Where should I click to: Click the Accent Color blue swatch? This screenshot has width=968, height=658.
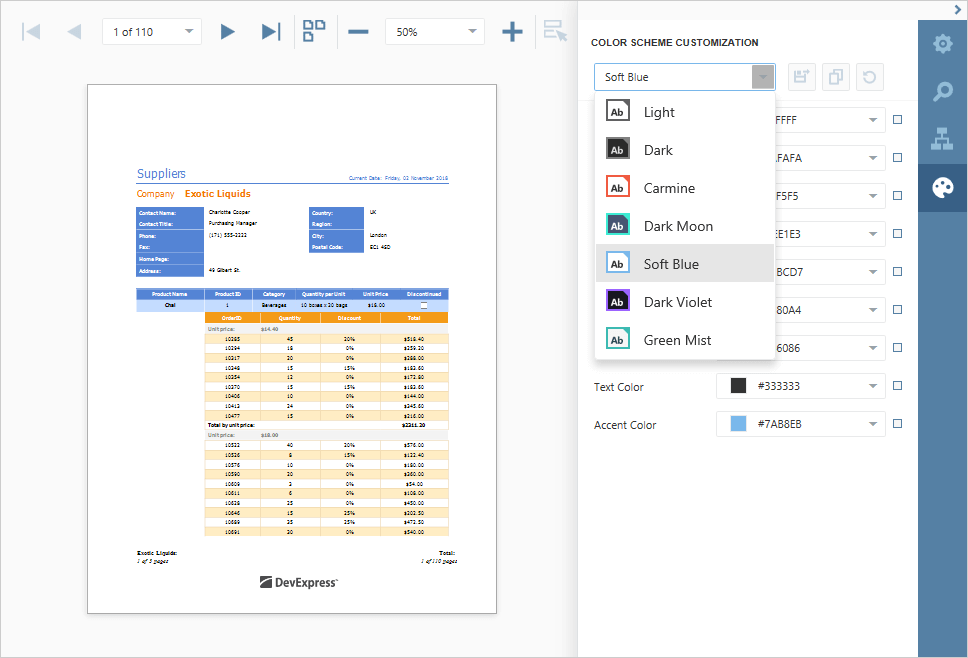click(x=739, y=424)
